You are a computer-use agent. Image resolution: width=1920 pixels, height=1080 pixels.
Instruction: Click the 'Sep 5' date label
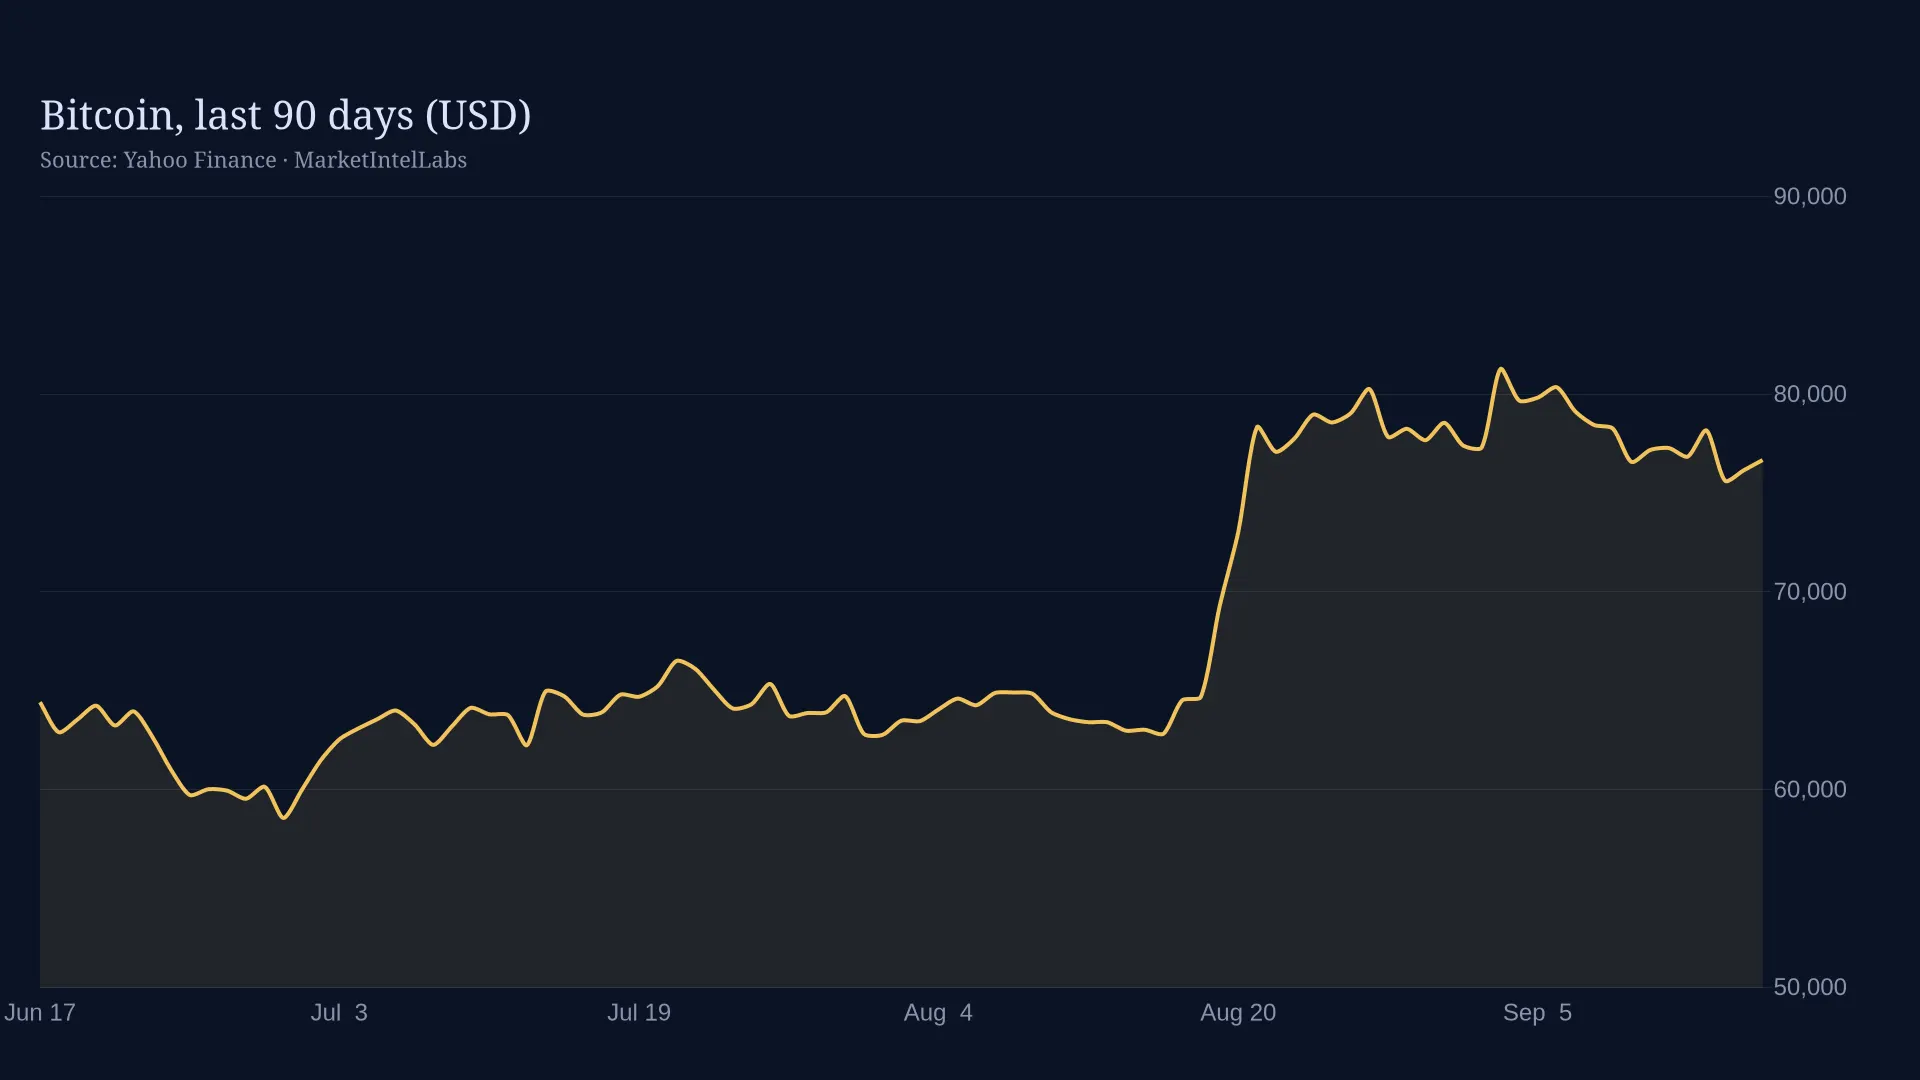pyautogui.click(x=1537, y=1013)
